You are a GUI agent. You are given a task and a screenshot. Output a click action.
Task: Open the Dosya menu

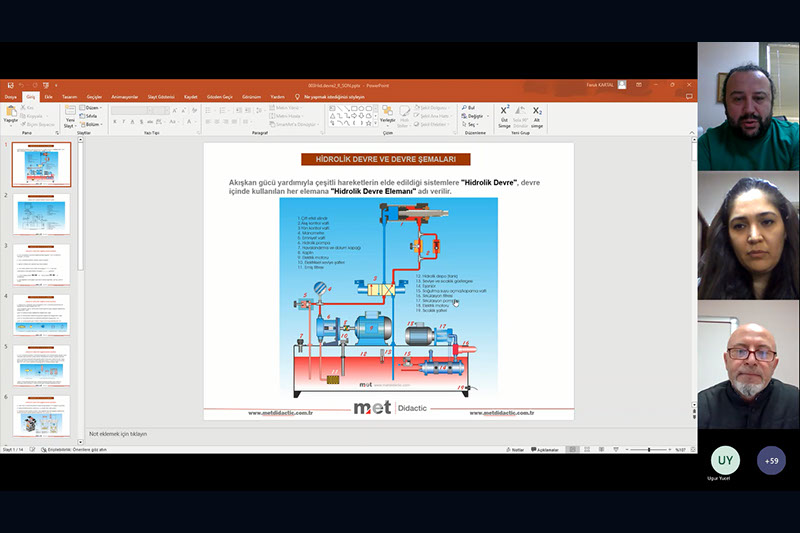(x=11, y=97)
